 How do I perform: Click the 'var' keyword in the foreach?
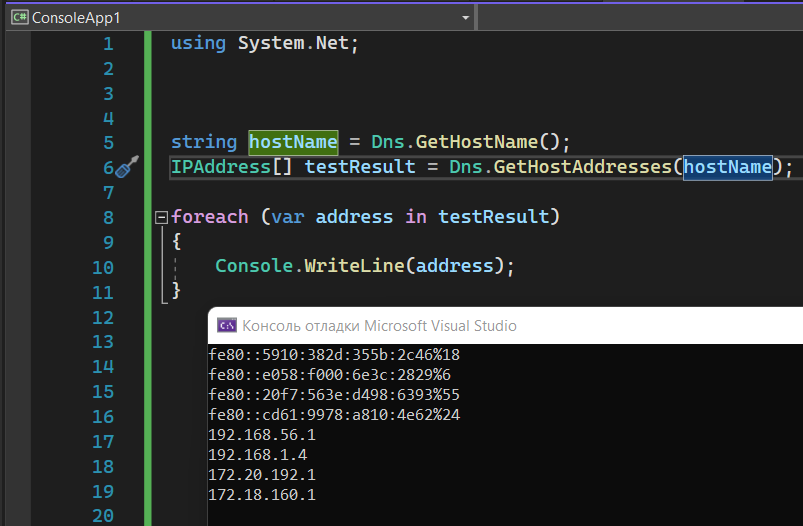[288, 217]
